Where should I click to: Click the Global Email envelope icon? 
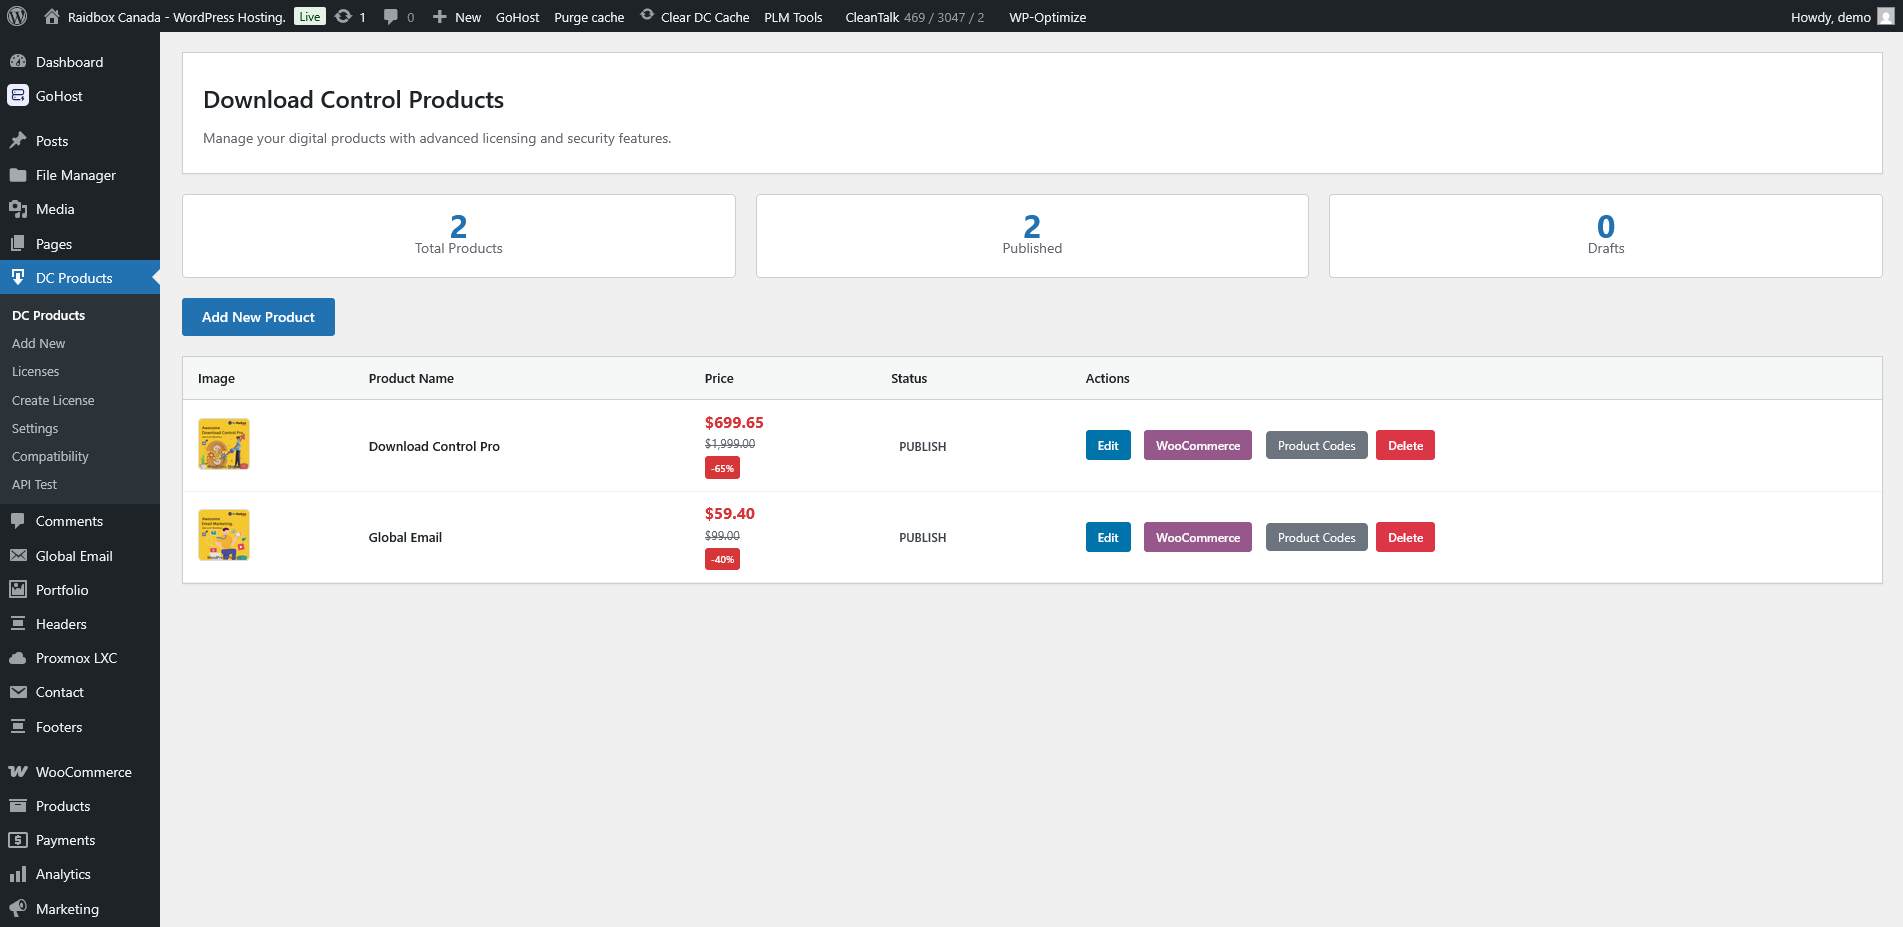pyautogui.click(x=18, y=555)
